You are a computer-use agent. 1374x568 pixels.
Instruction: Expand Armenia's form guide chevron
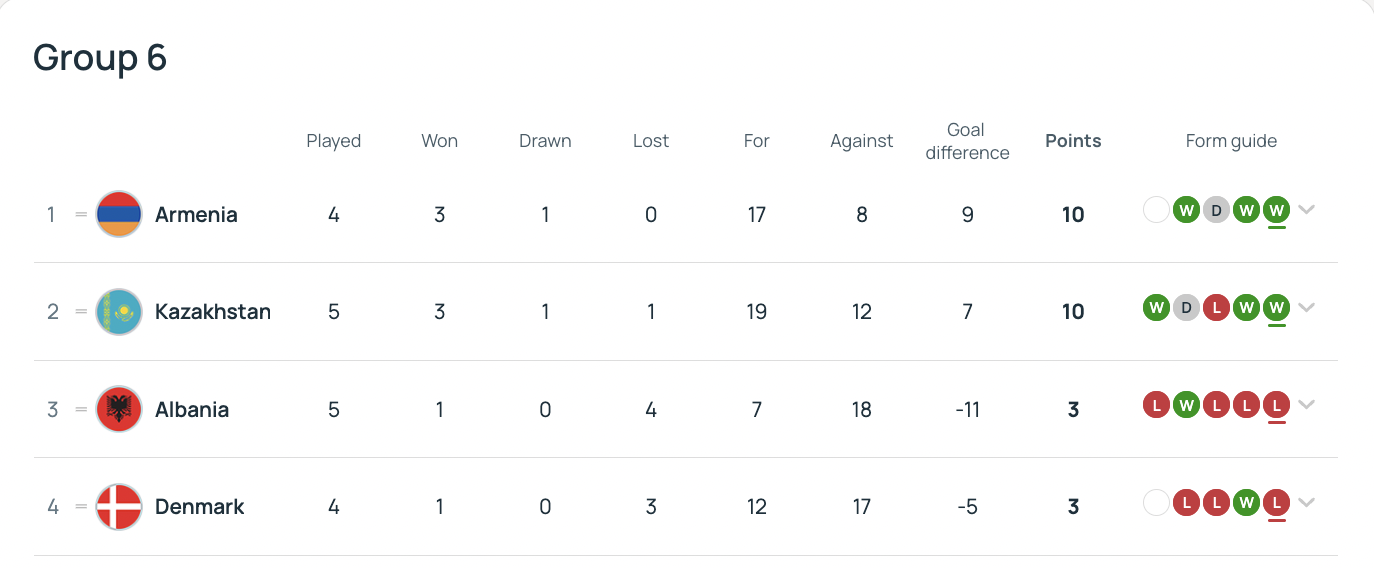coord(1306,210)
